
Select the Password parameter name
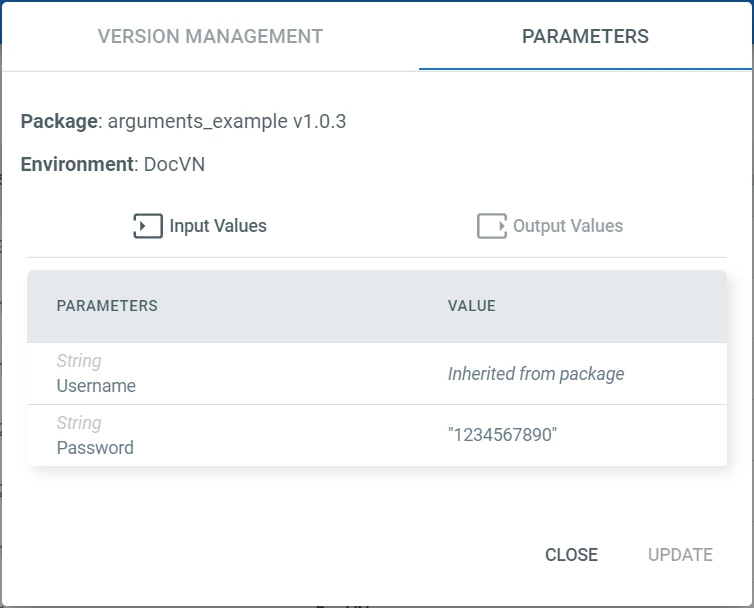coord(95,448)
